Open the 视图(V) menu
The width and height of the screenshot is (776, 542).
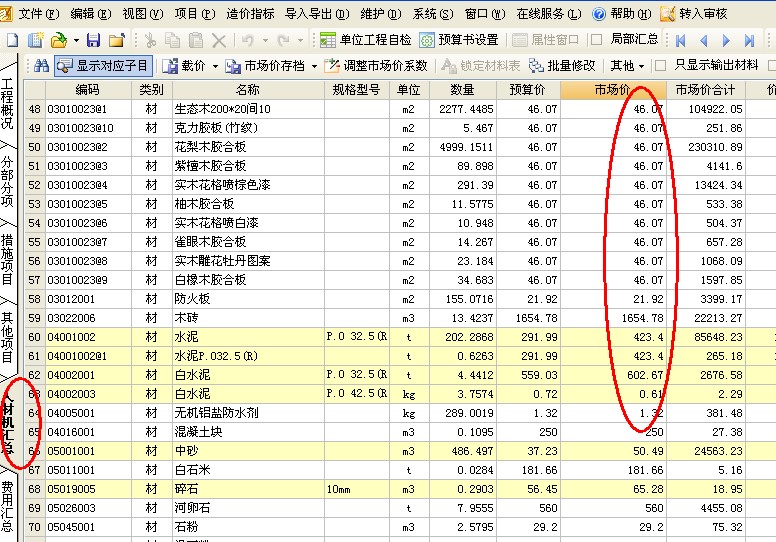[x=143, y=14]
